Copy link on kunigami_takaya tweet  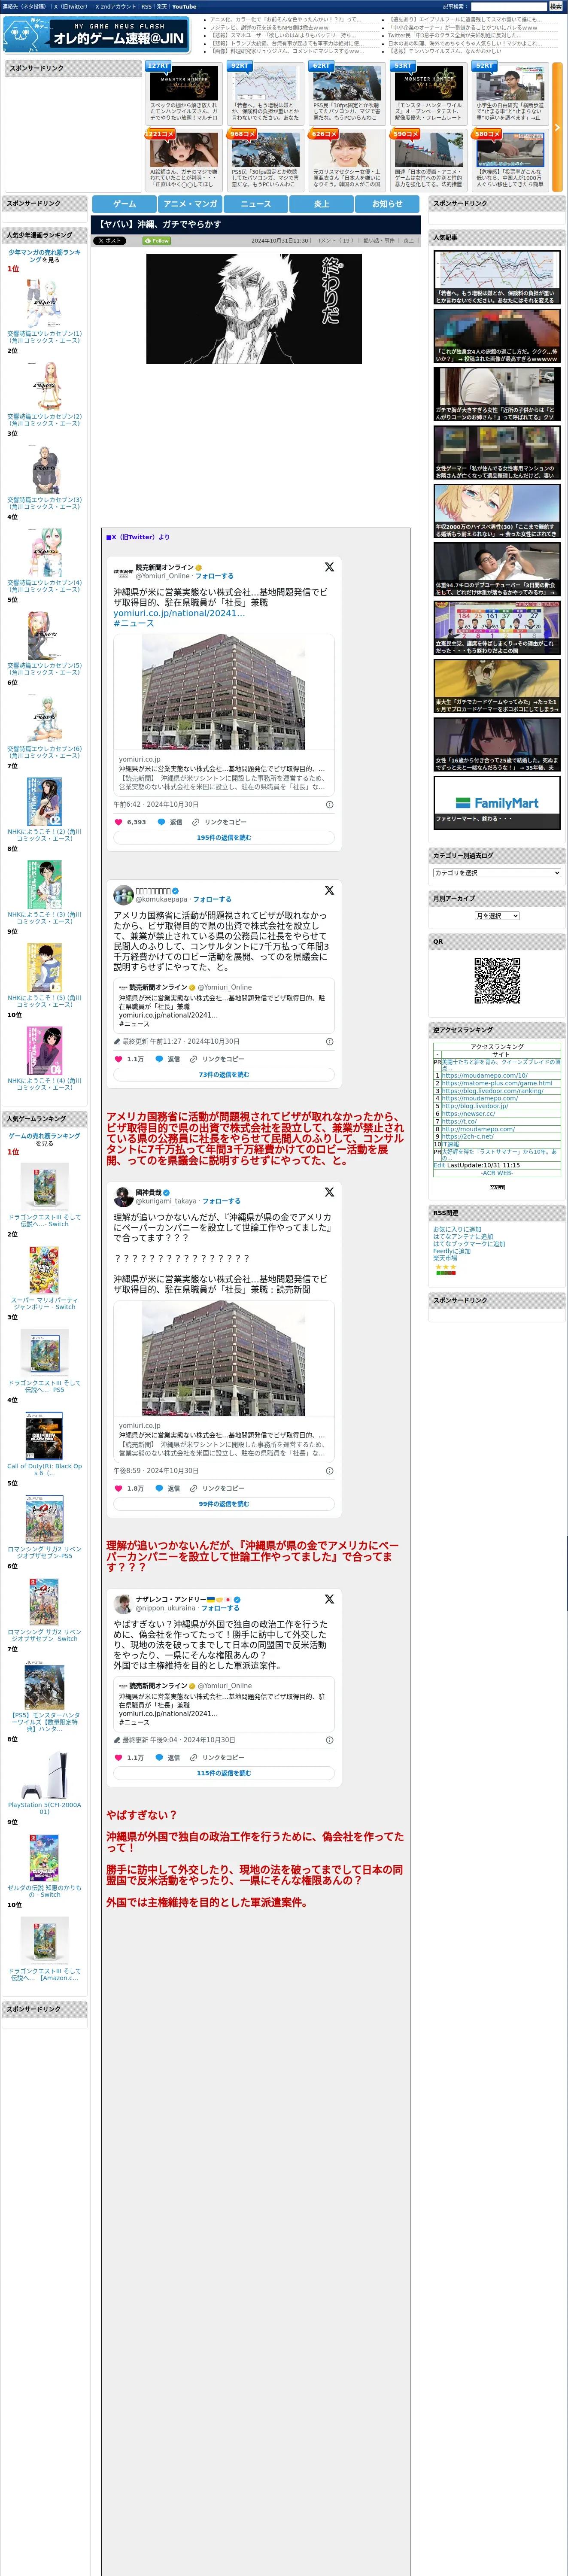coord(217,1489)
